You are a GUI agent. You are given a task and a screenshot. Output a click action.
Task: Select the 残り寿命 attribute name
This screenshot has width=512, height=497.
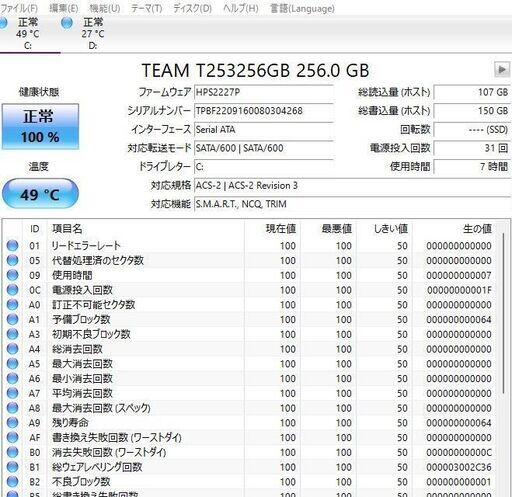point(70,423)
